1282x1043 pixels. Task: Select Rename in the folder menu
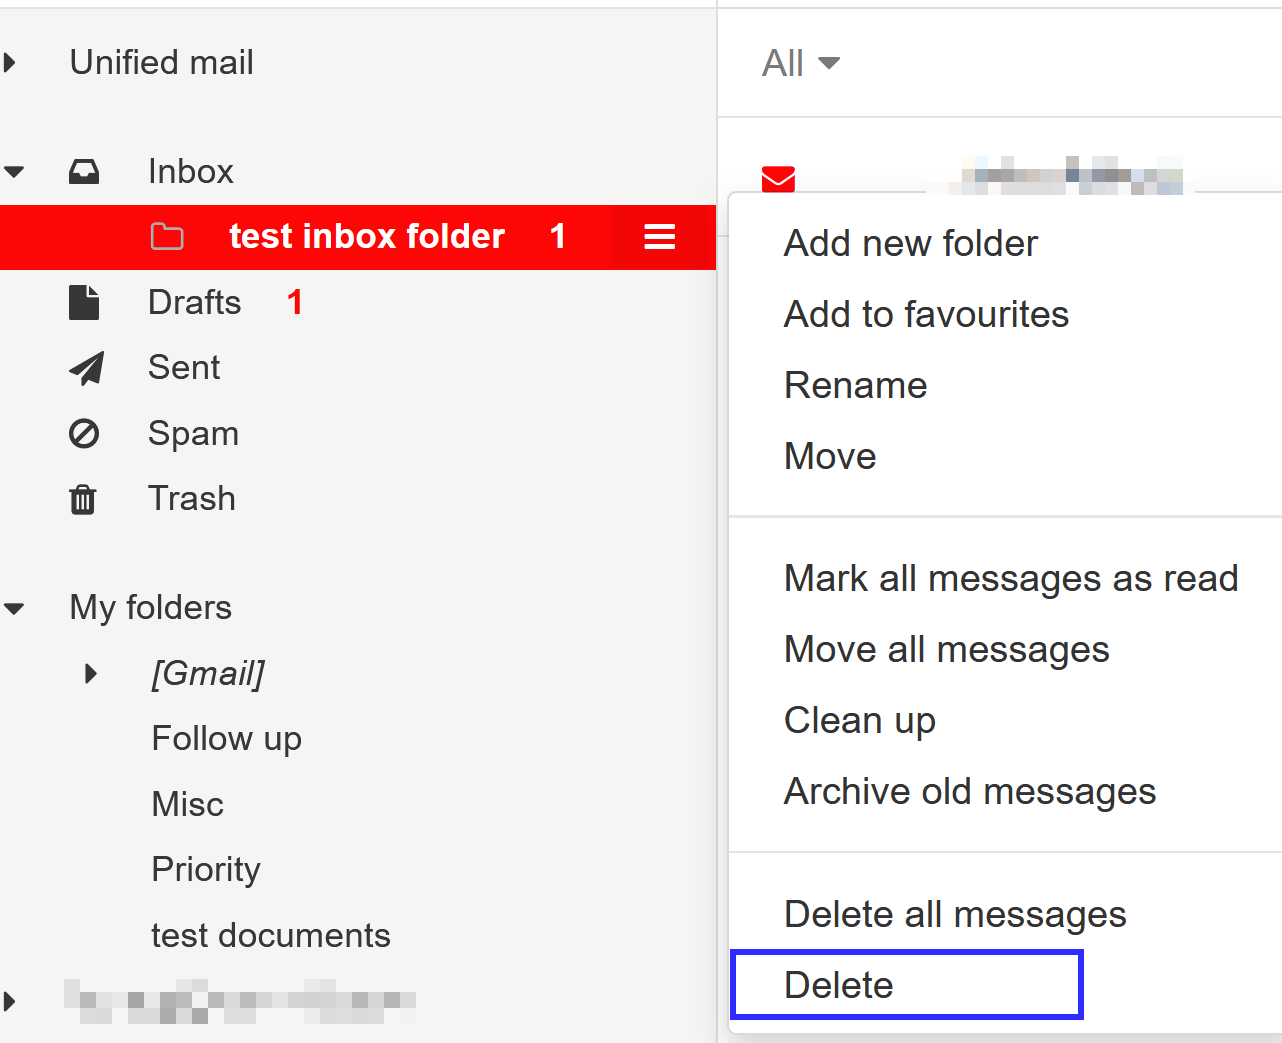tap(855, 385)
